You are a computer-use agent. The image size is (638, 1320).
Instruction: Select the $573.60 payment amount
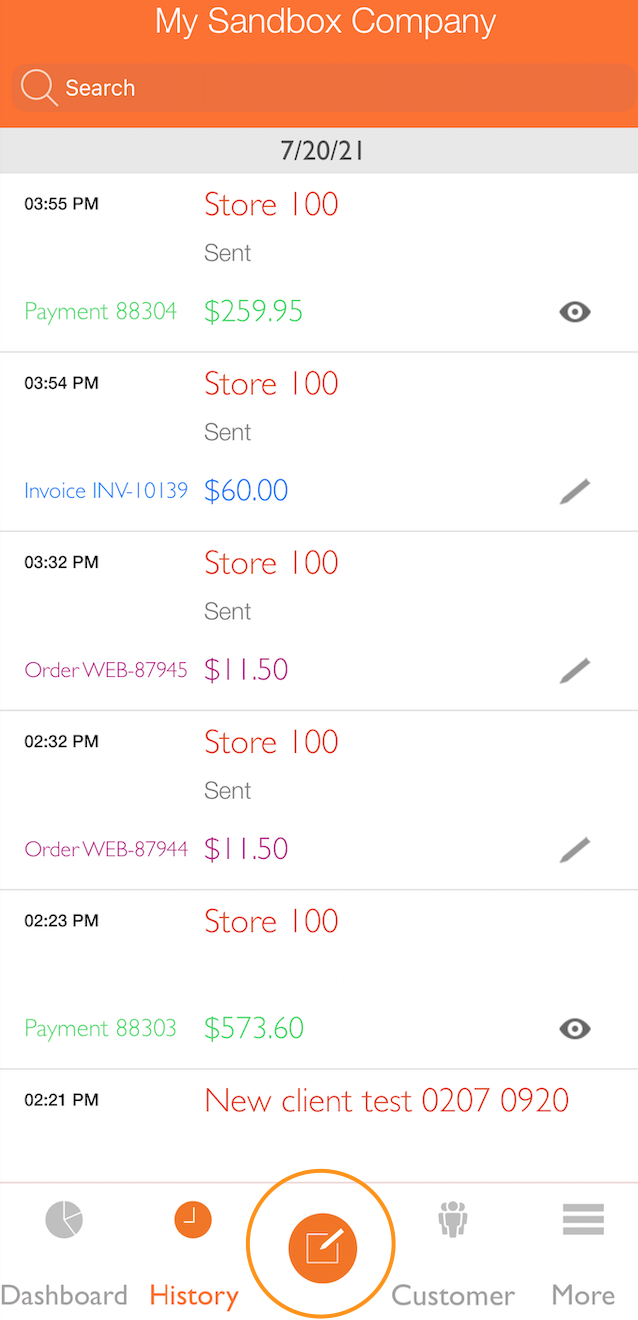pos(254,1028)
